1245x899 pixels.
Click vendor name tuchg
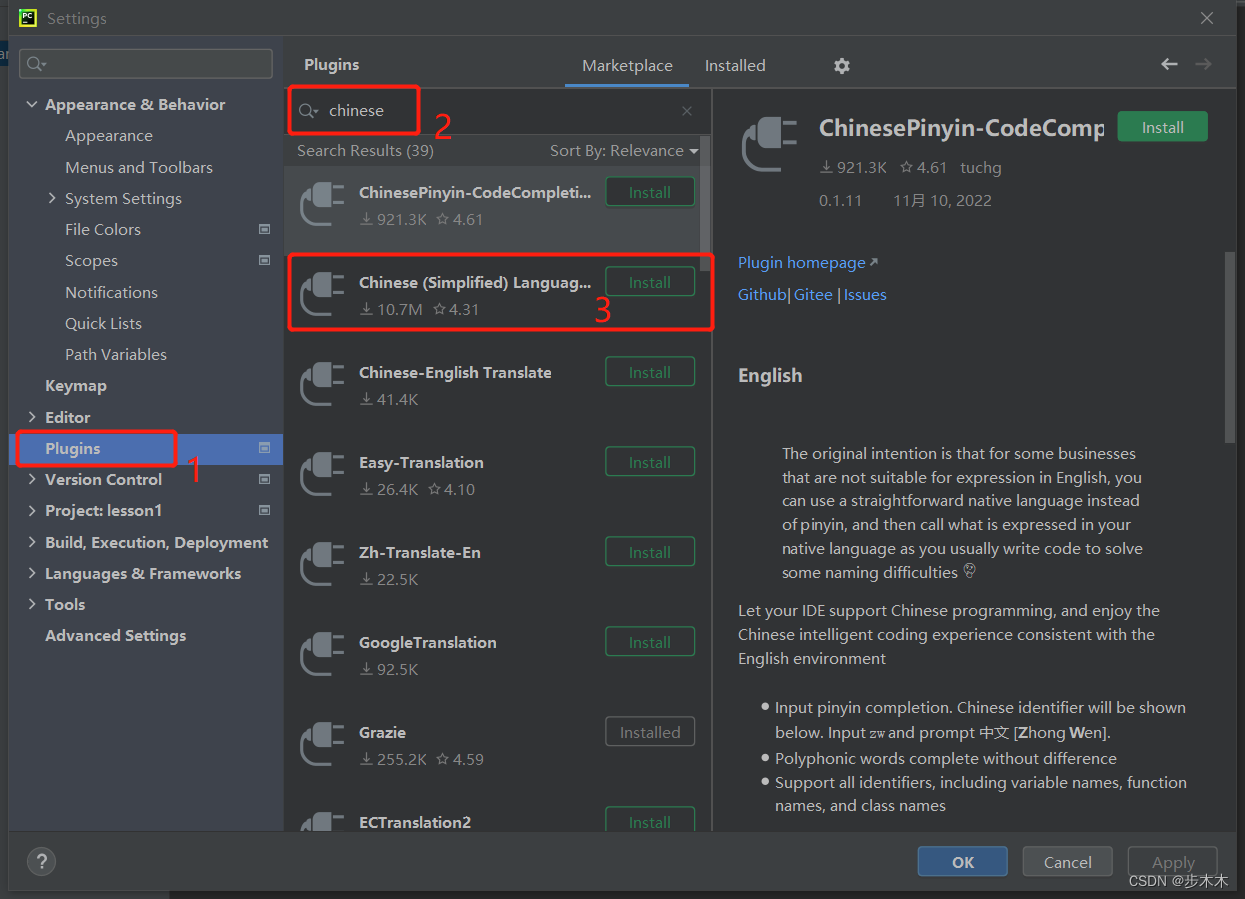pos(981,167)
